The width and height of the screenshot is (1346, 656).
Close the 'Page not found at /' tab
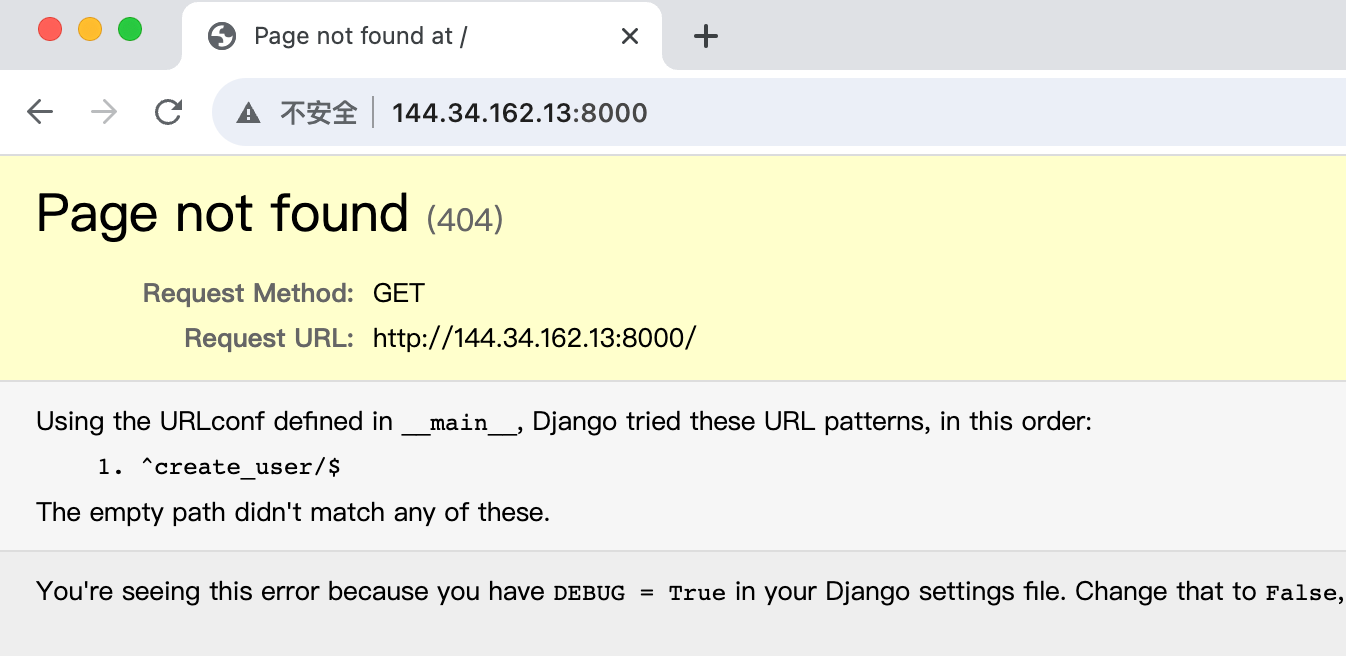coord(629,35)
